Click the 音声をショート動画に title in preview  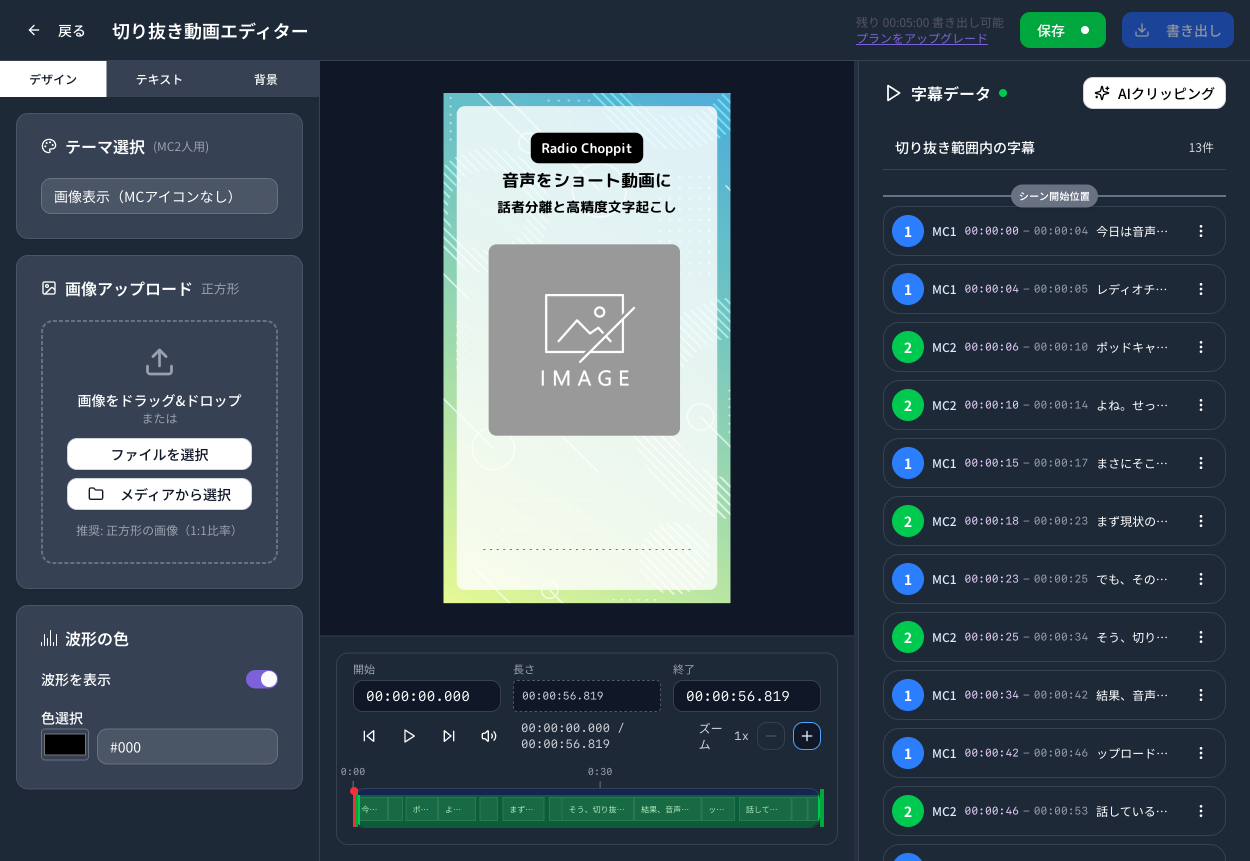click(x=587, y=181)
